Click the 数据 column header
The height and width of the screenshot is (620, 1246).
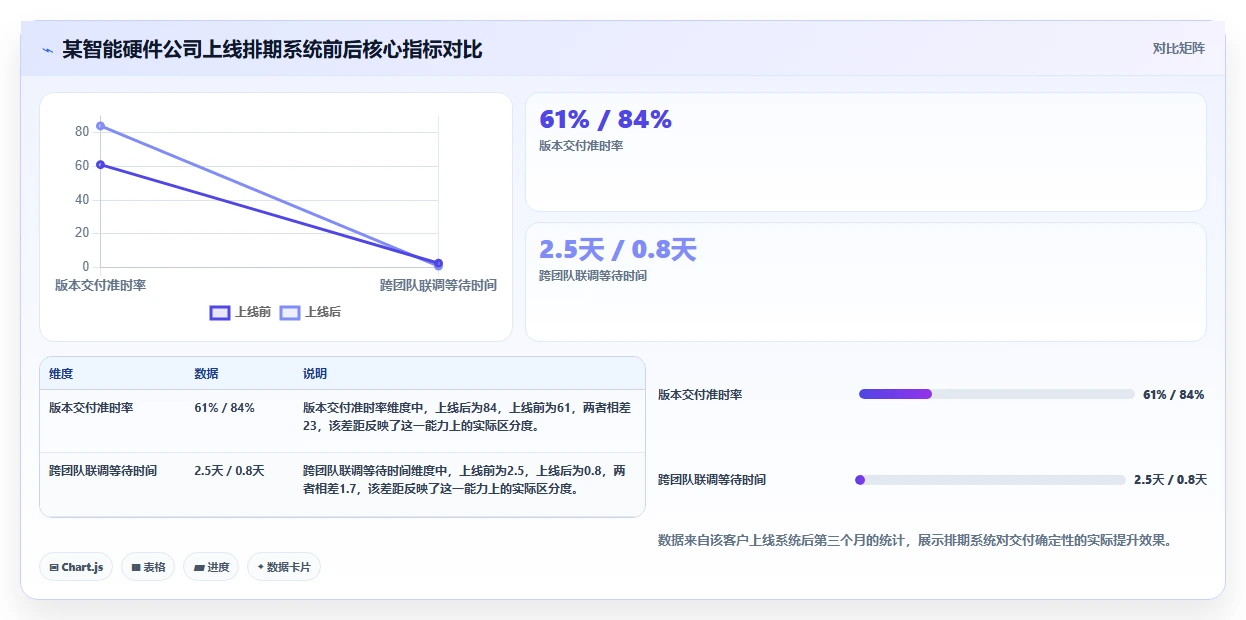206,374
